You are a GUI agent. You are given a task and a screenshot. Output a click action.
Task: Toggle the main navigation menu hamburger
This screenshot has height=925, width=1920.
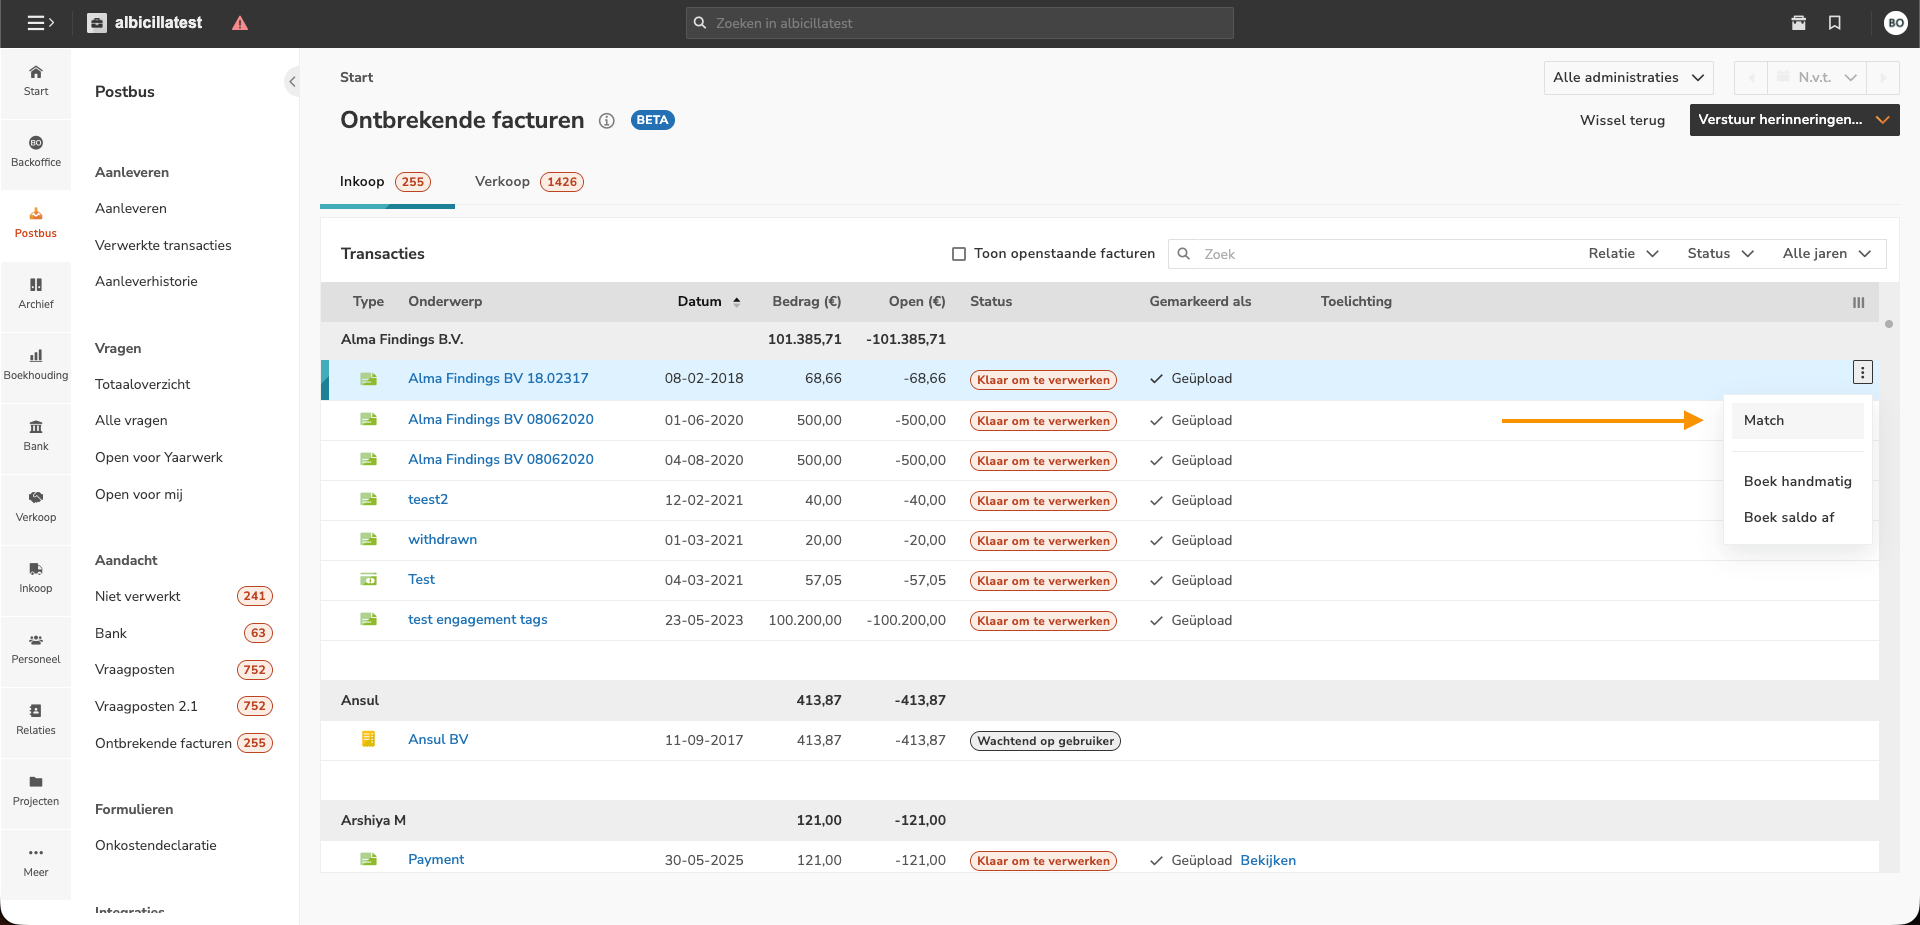(x=40, y=23)
